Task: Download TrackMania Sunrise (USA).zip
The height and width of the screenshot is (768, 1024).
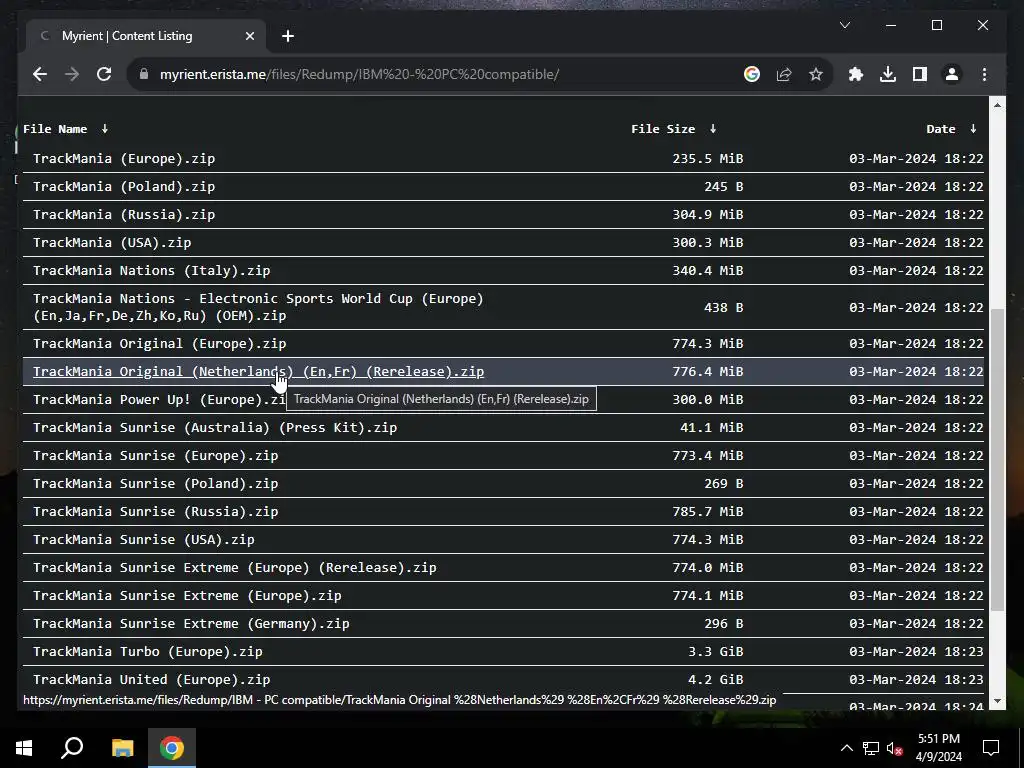Action: point(144,540)
